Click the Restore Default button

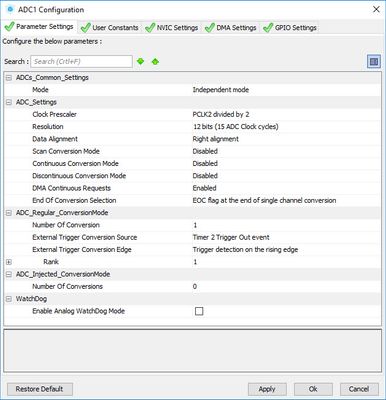(x=39, y=389)
